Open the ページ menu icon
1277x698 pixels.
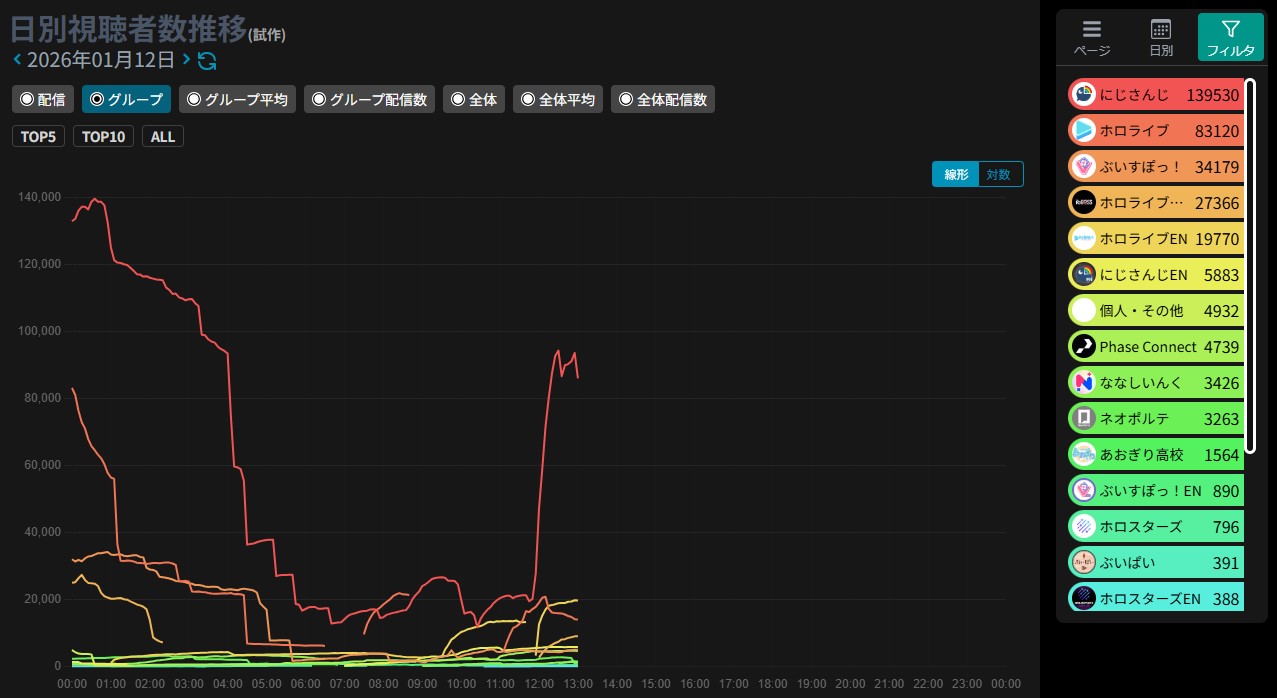pyautogui.click(x=1092, y=29)
